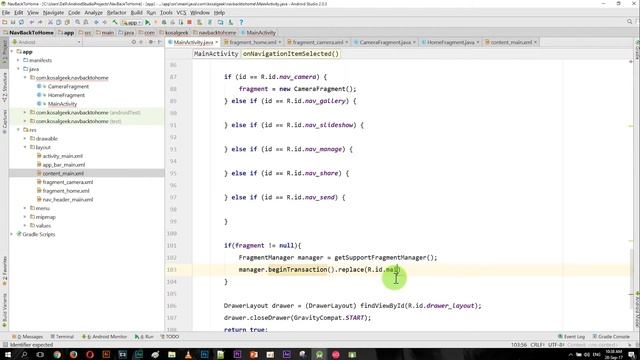Expand the drawable folder
This screenshot has height=360, width=640.
coord(25,139)
